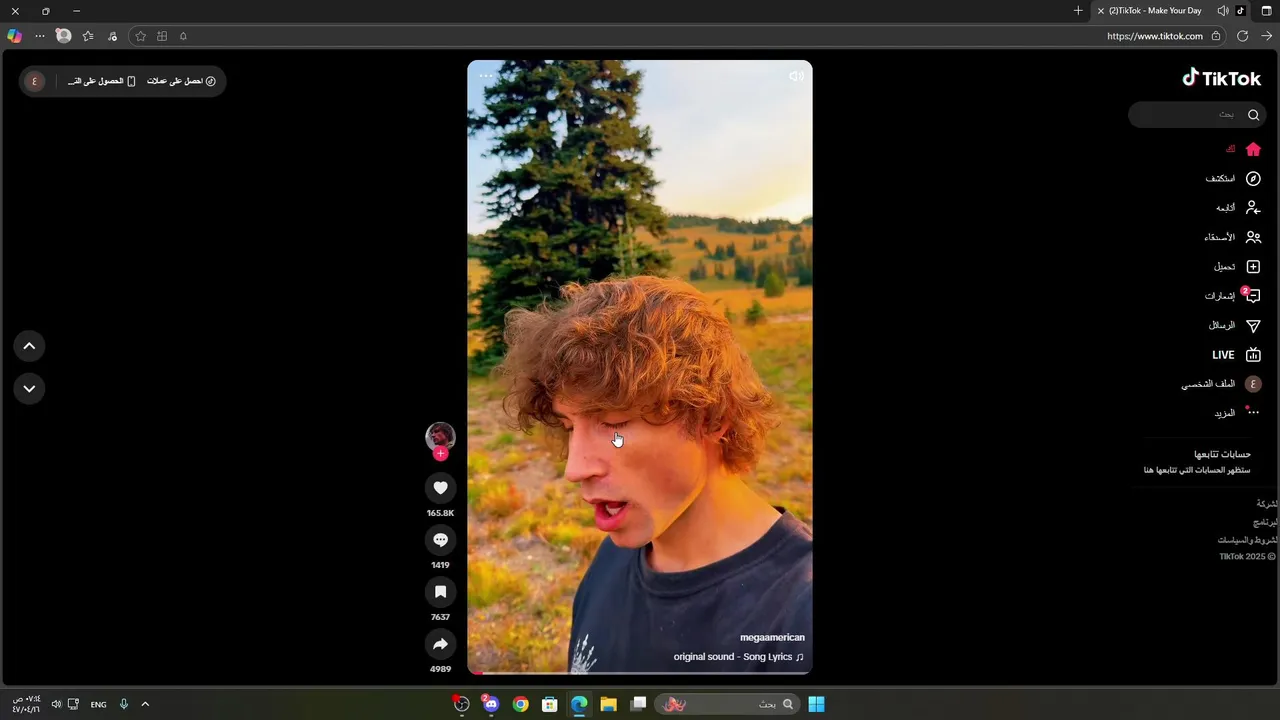1280x720 pixels.
Task: Open the LIVE section
Action: pos(1237,355)
